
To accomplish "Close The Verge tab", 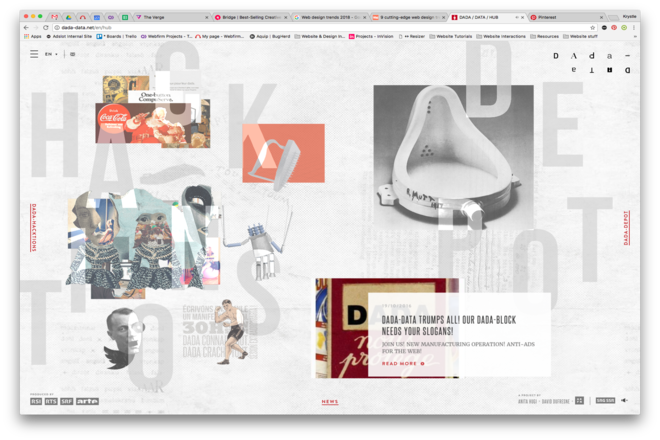I will [x=207, y=17].
